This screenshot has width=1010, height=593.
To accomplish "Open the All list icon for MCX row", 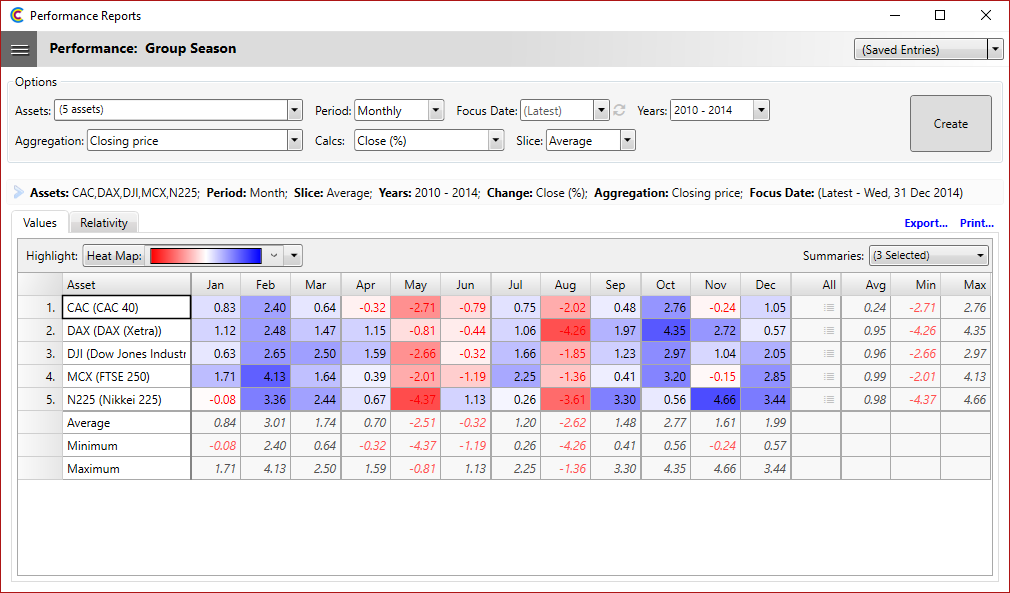I will pyautogui.click(x=828, y=377).
